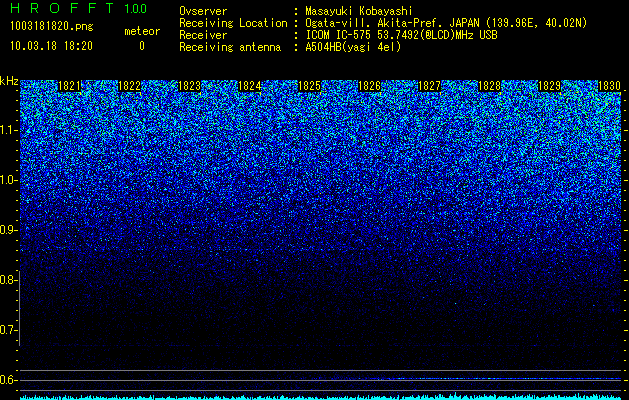This screenshot has width=629, height=400.
Task: Click the date 10.03.18 18:20
Action: click(x=51, y=46)
